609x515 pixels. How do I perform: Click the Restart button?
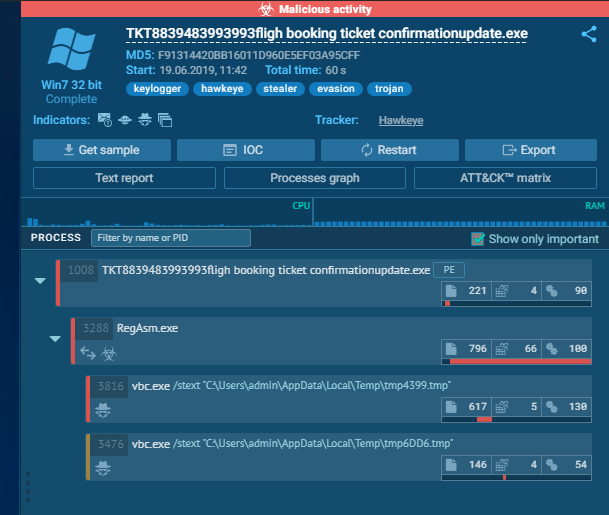point(390,150)
